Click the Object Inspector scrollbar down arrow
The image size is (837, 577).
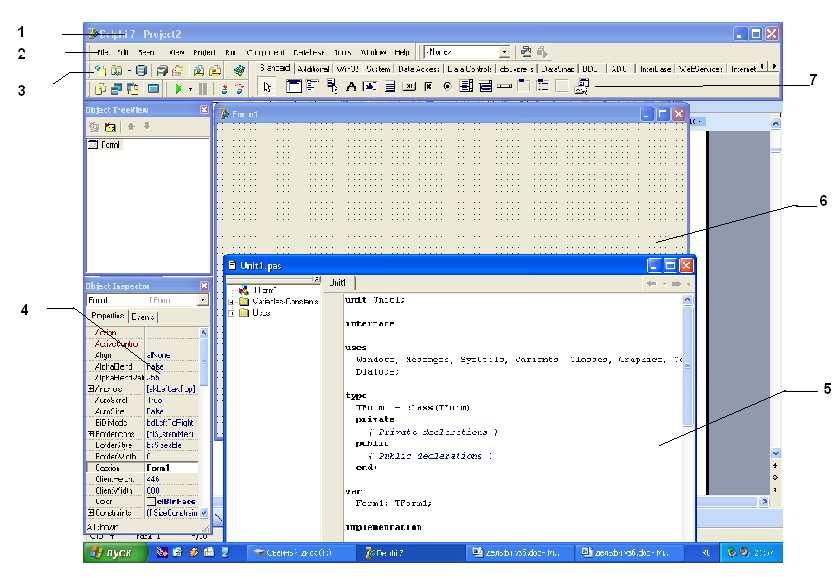point(203,513)
